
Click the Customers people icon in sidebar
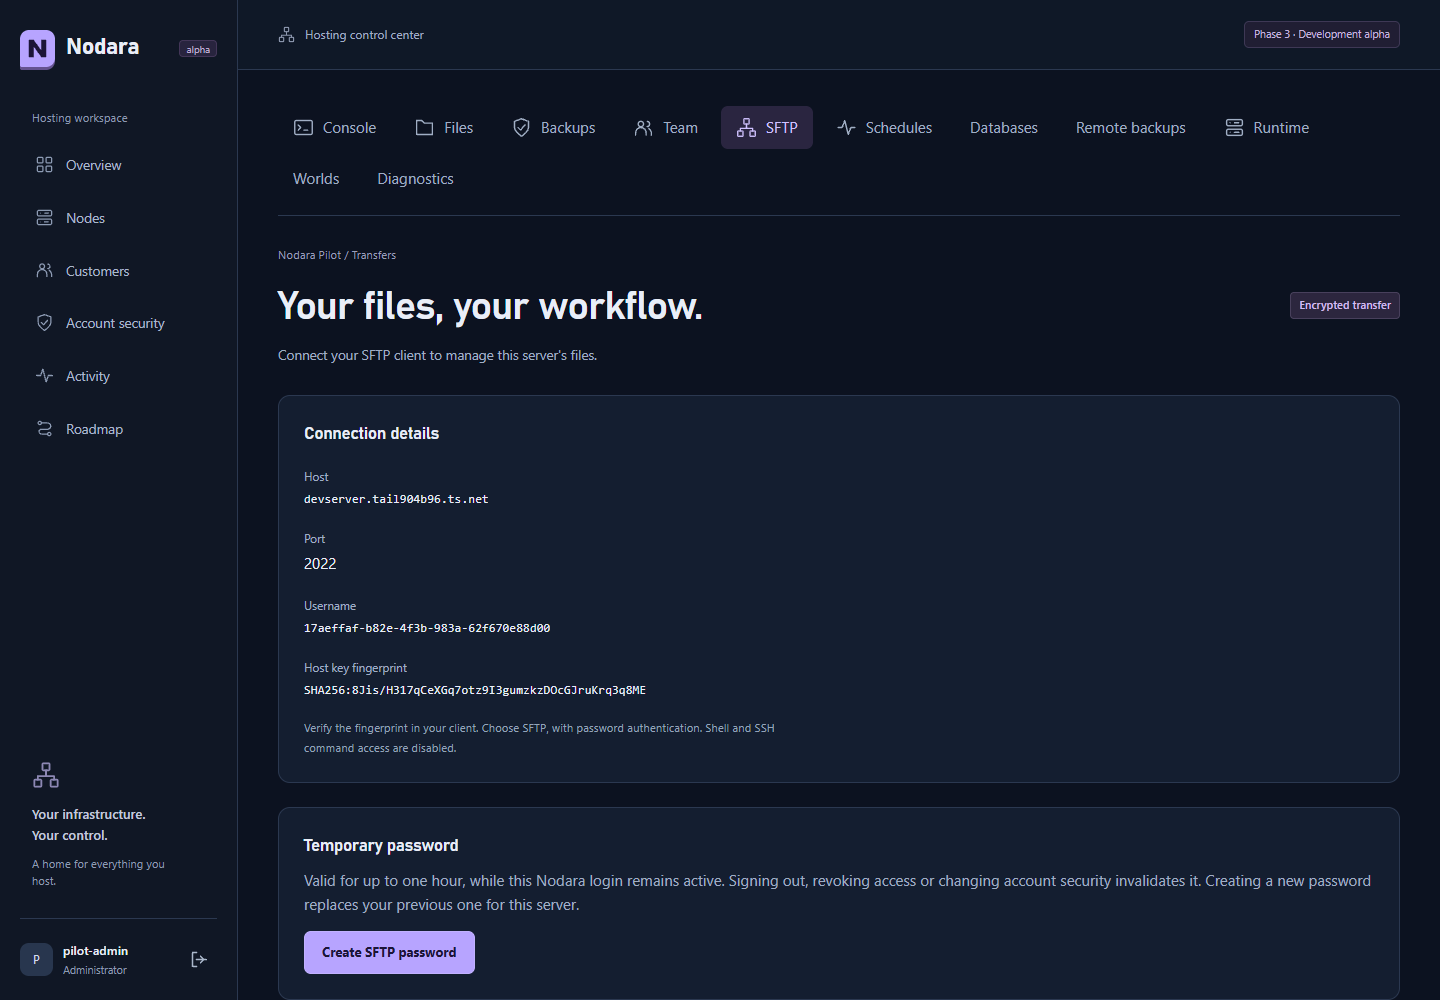point(44,270)
